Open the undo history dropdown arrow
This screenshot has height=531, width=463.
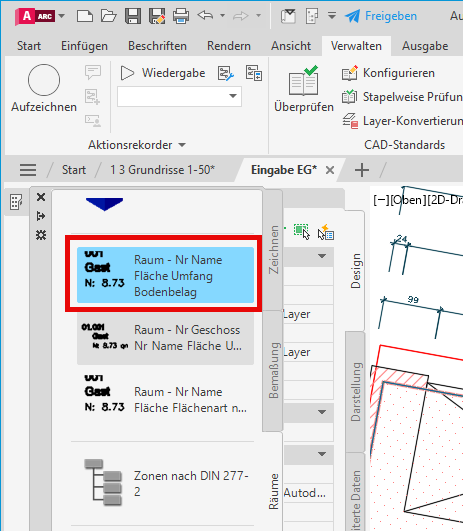[x=222, y=16]
